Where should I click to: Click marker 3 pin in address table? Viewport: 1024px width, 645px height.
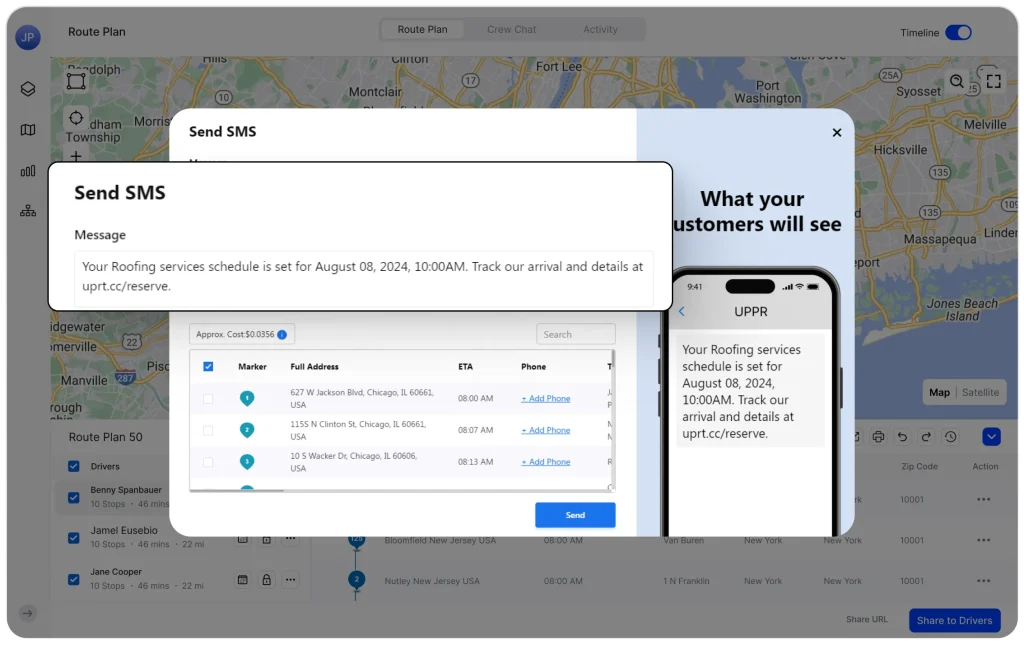(247, 462)
